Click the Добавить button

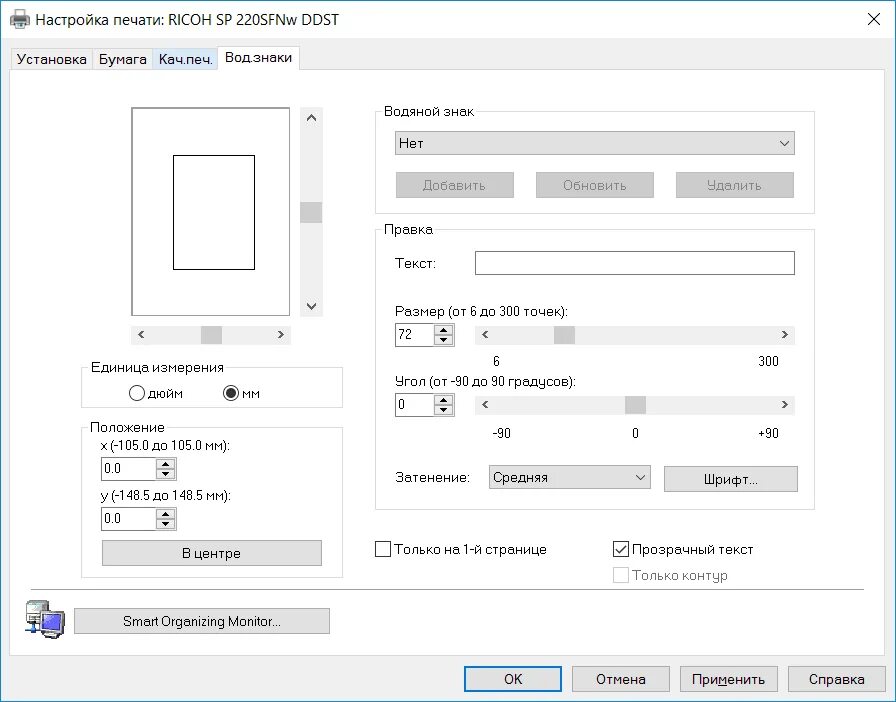click(455, 185)
